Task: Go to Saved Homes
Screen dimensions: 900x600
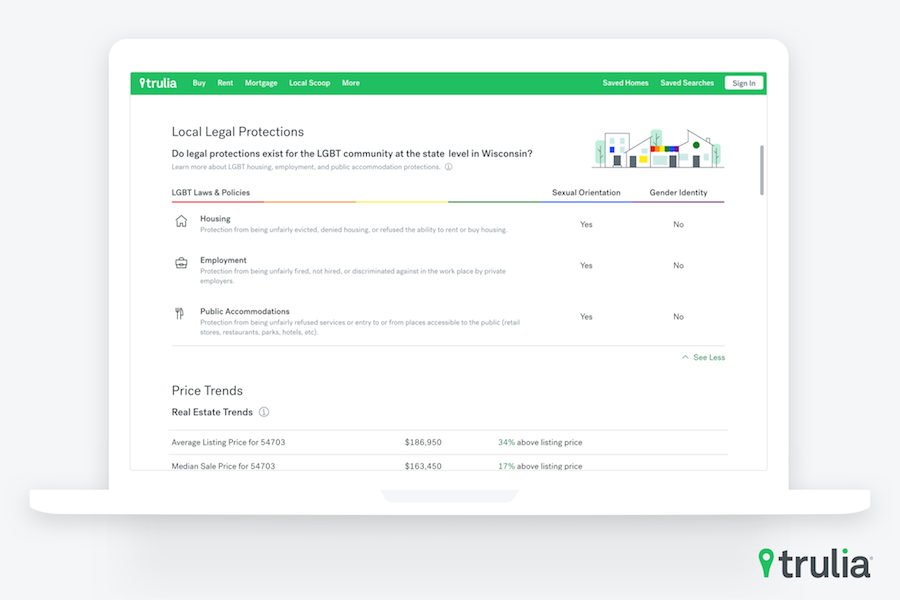Action: (625, 83)
